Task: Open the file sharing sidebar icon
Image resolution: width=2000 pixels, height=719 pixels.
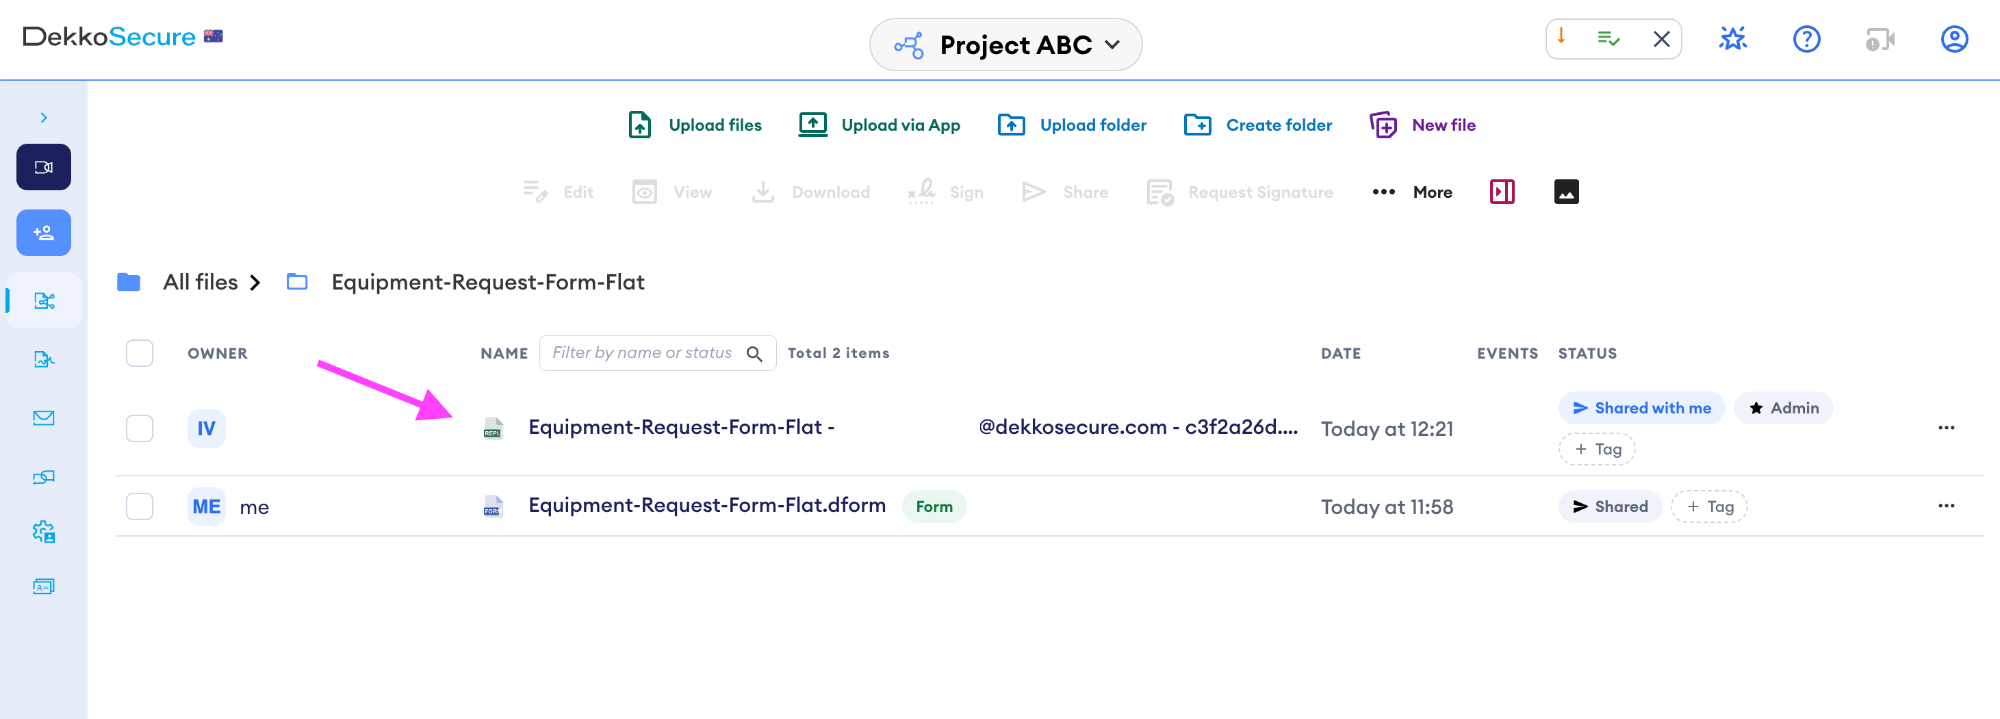Action: click(x=44, y=301)
